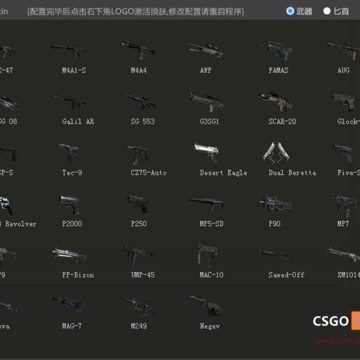Select the AK-47 rifle icon
Screen dimensions: 360x360
point(8,51)
